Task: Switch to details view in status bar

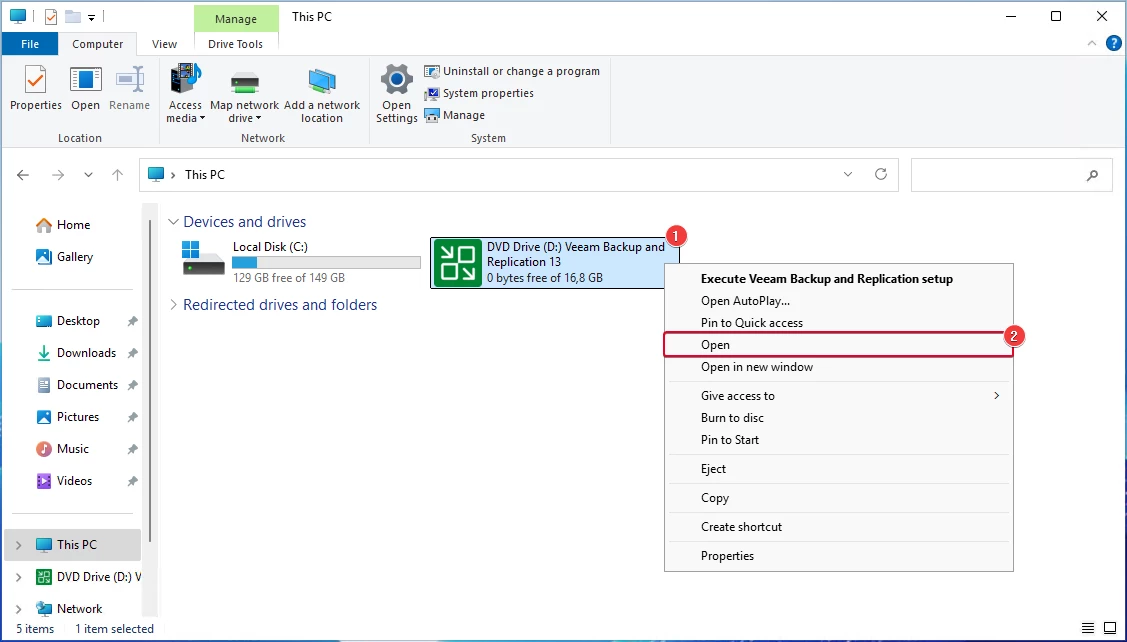Action: 1088,628
